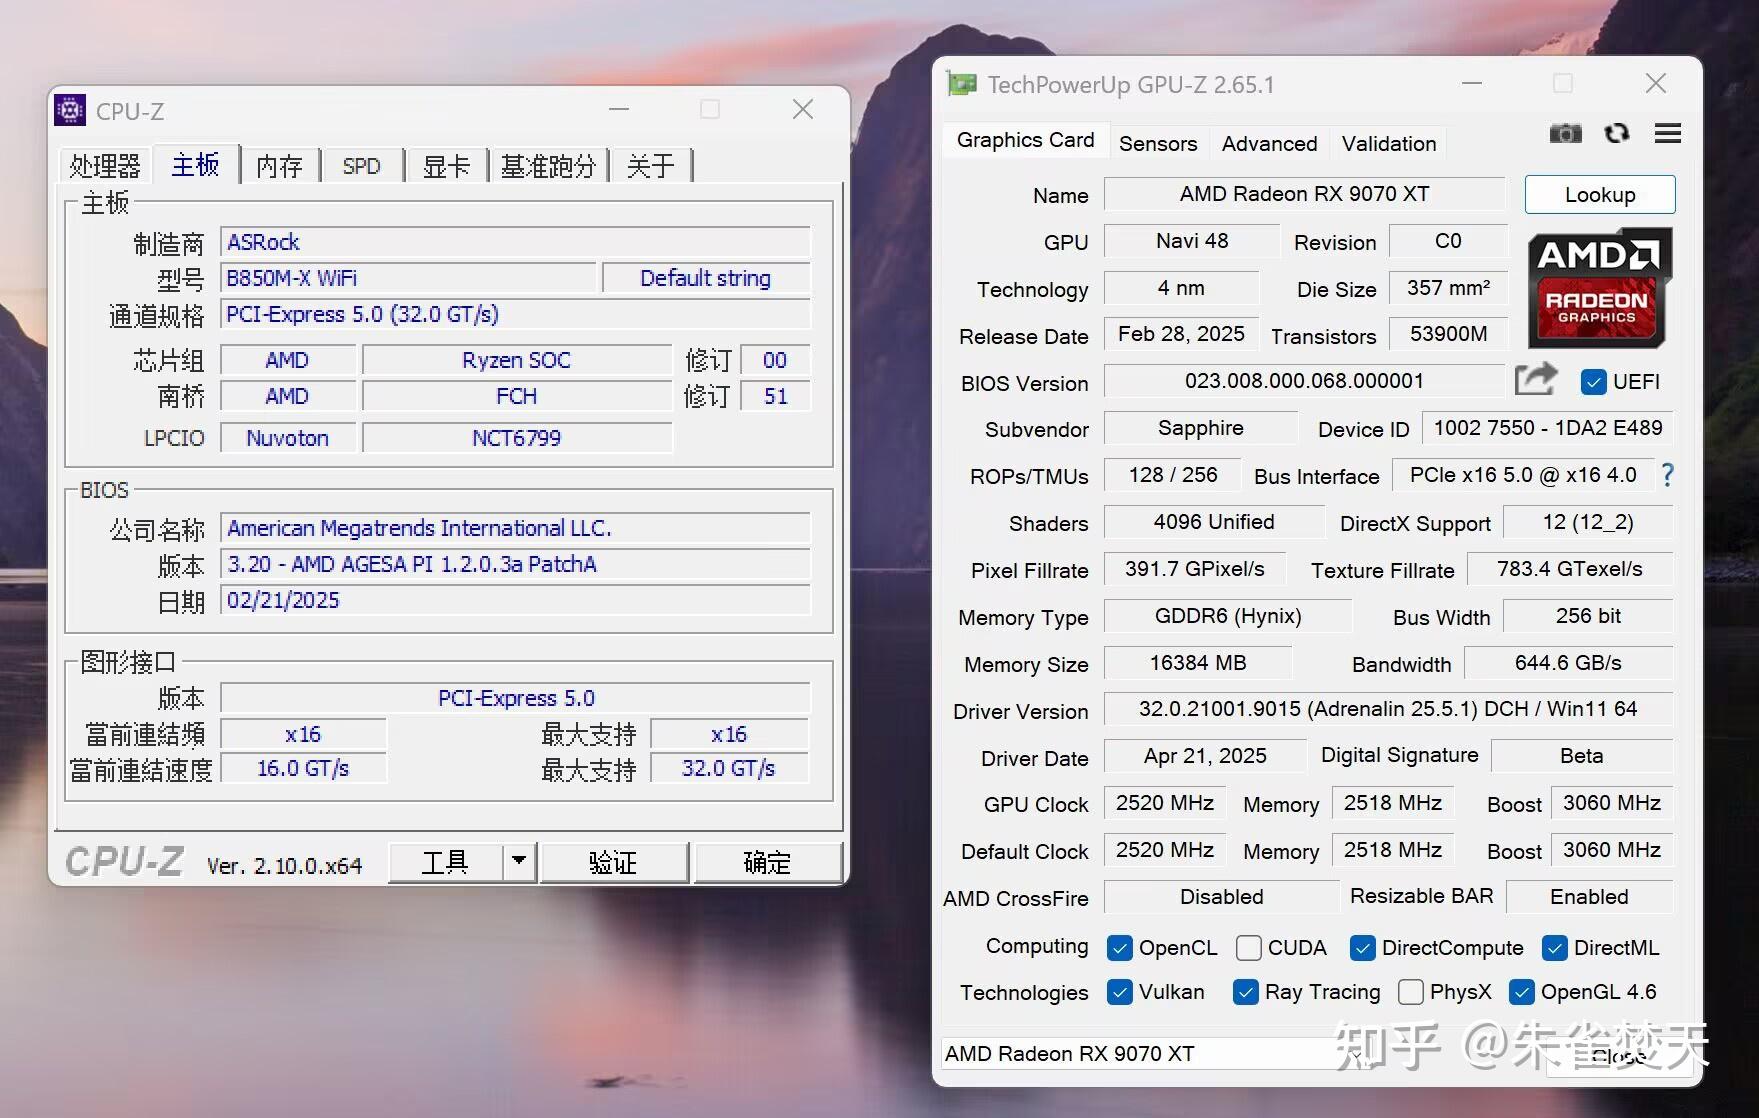Enable the CUDA checkbox
1759x1118 pixels.
(1248, 947)
